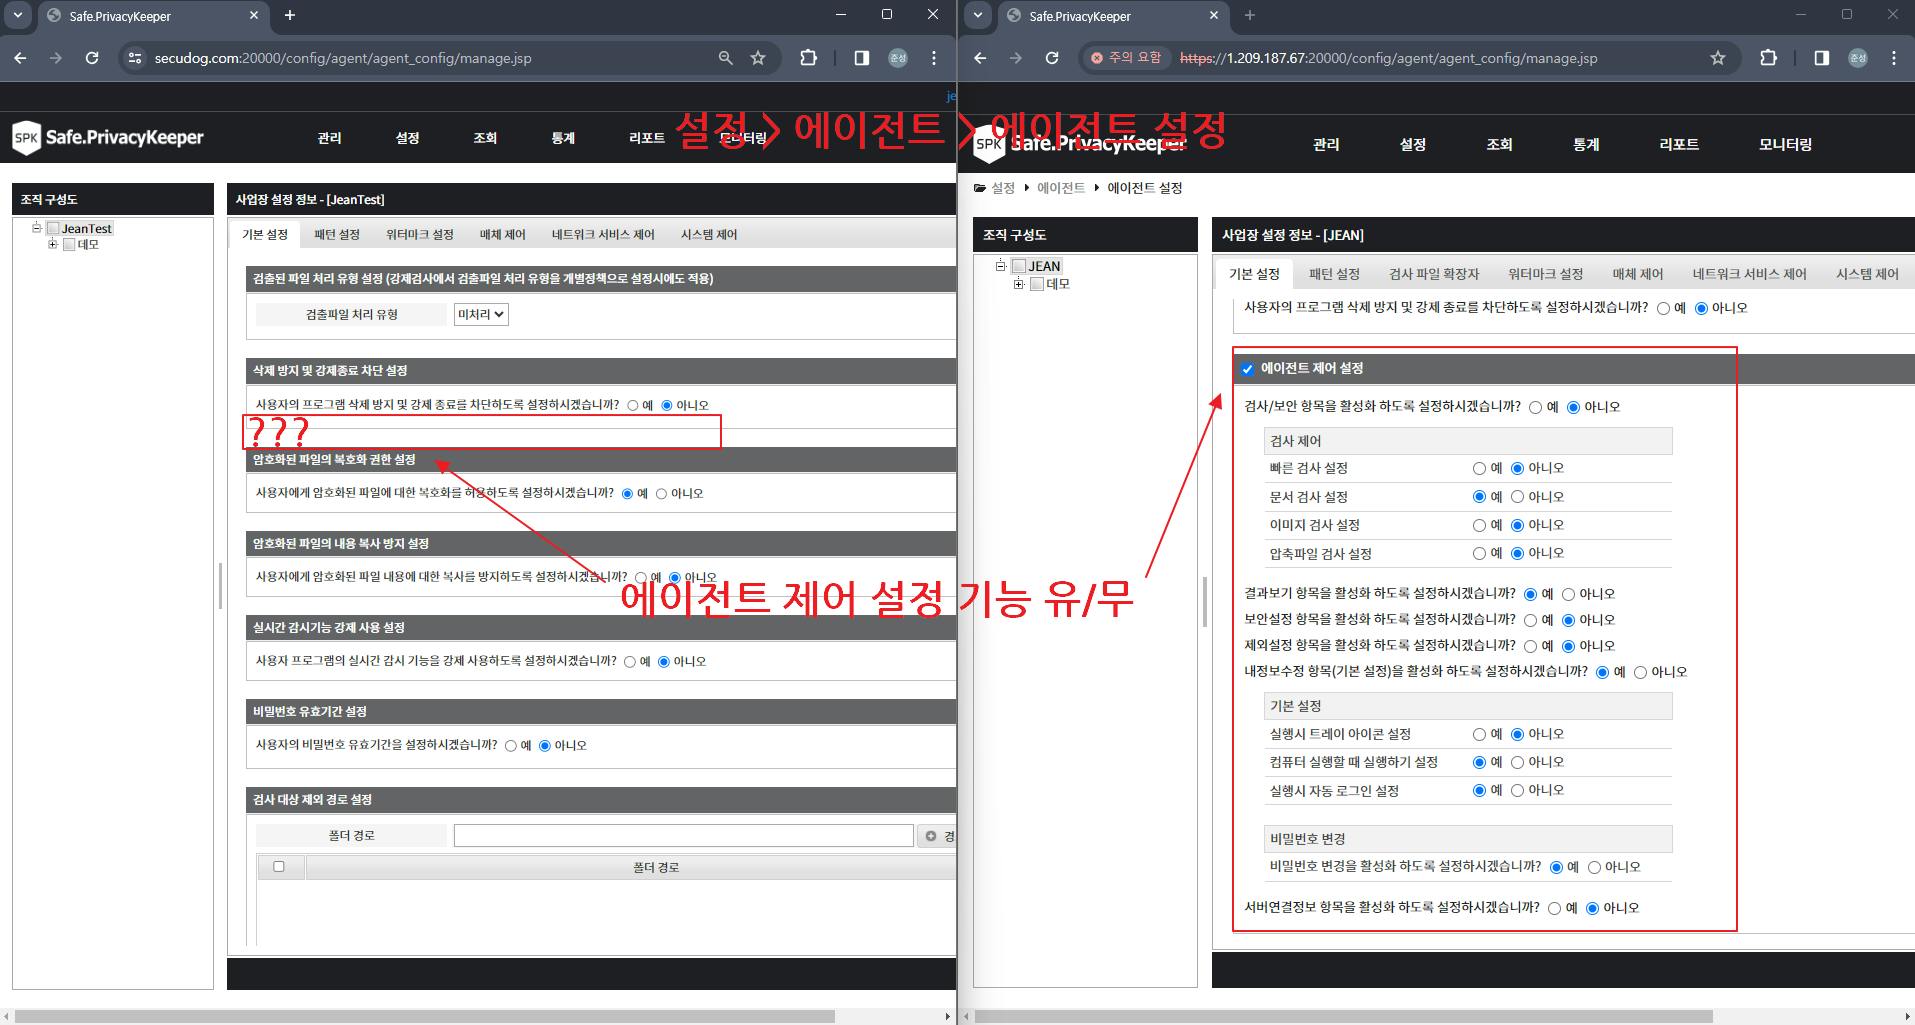
Task: Choose 예 for 이미지 검사 설정
Action: tap(1479, 525)
